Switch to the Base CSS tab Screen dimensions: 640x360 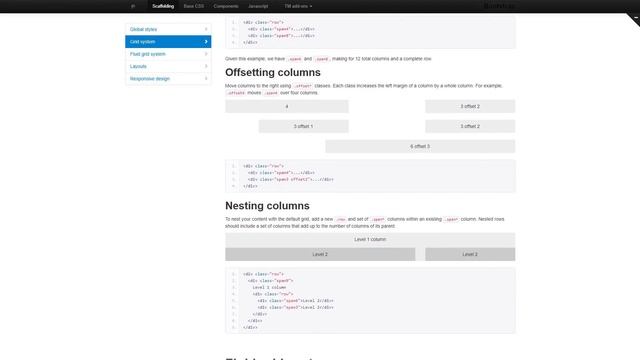[x=193, y=6]
